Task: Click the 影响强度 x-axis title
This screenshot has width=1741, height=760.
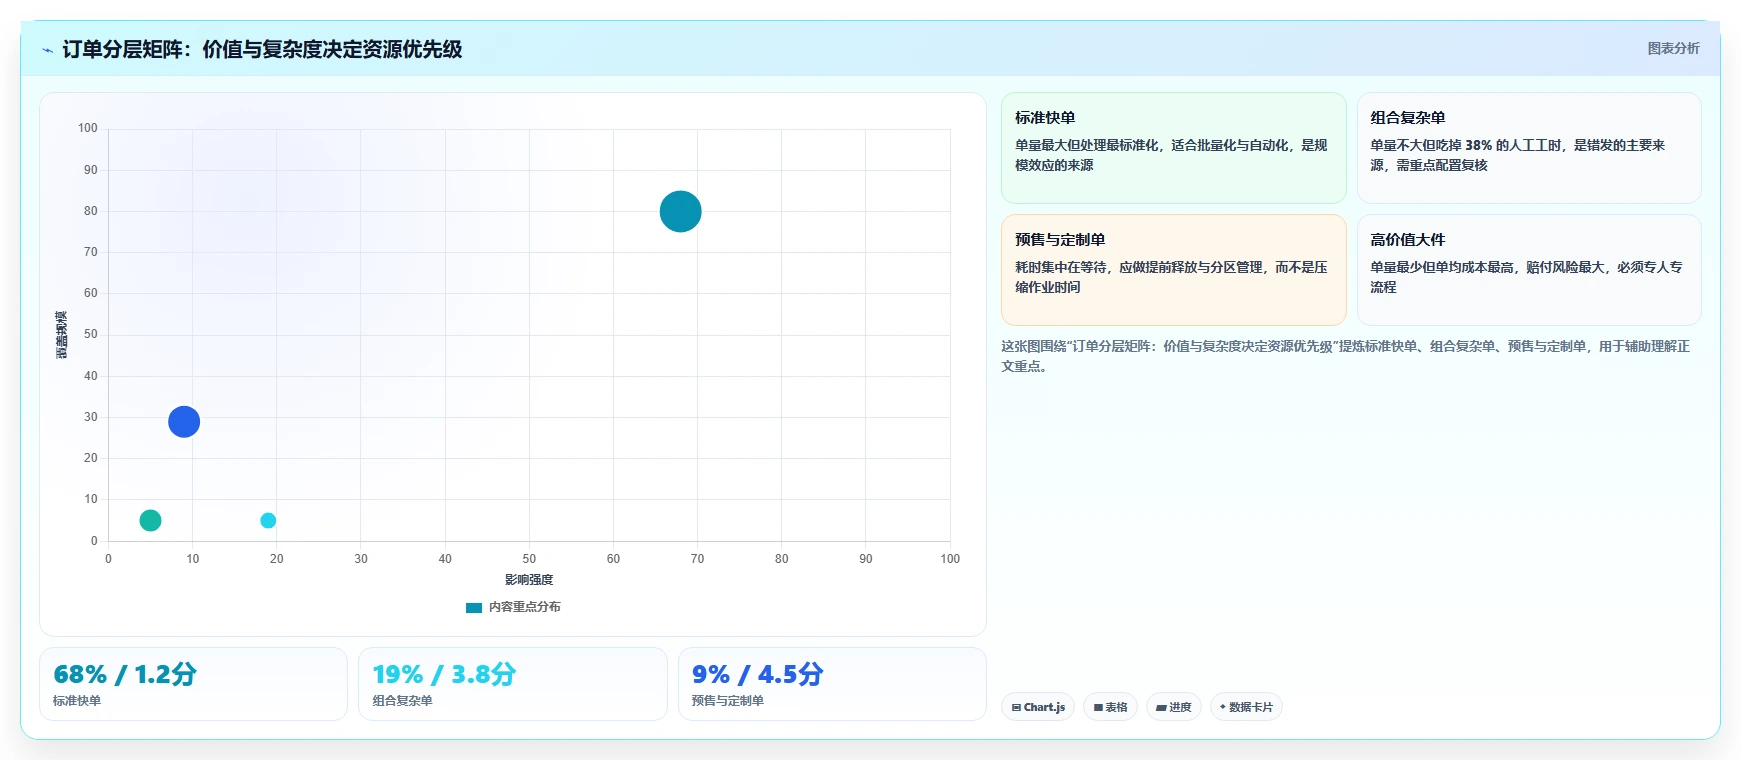Action: [529, 580]
